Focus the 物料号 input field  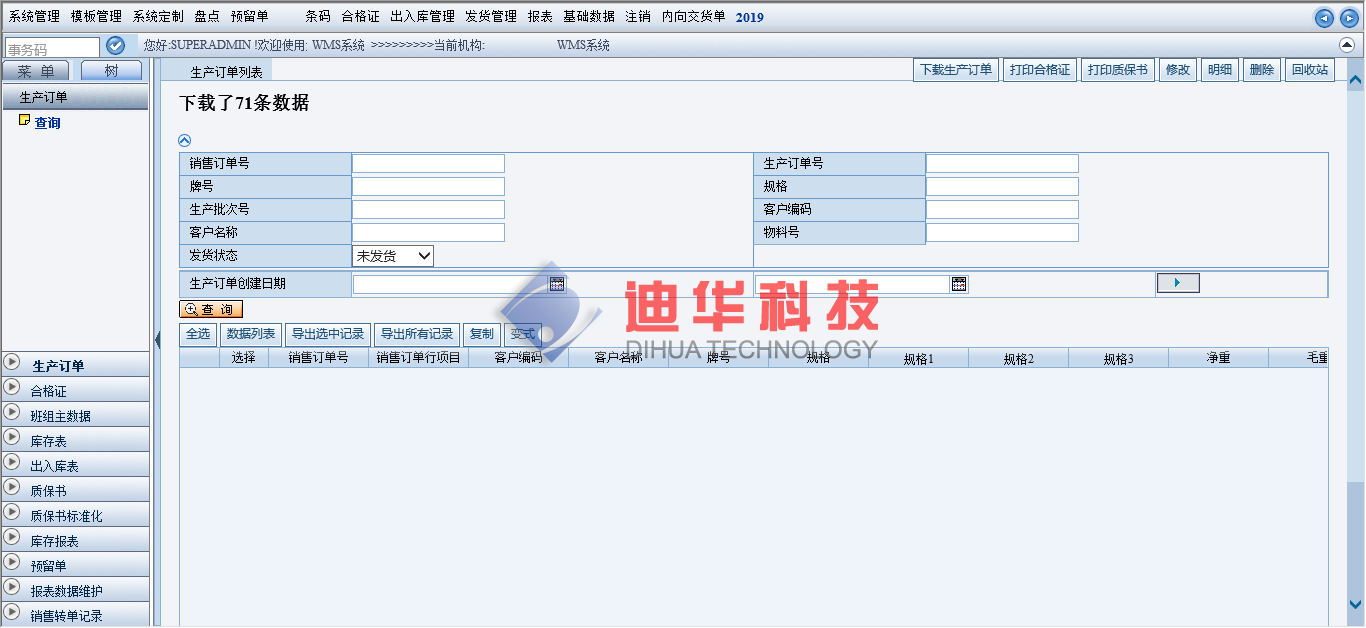click(x=1002, y=233)
